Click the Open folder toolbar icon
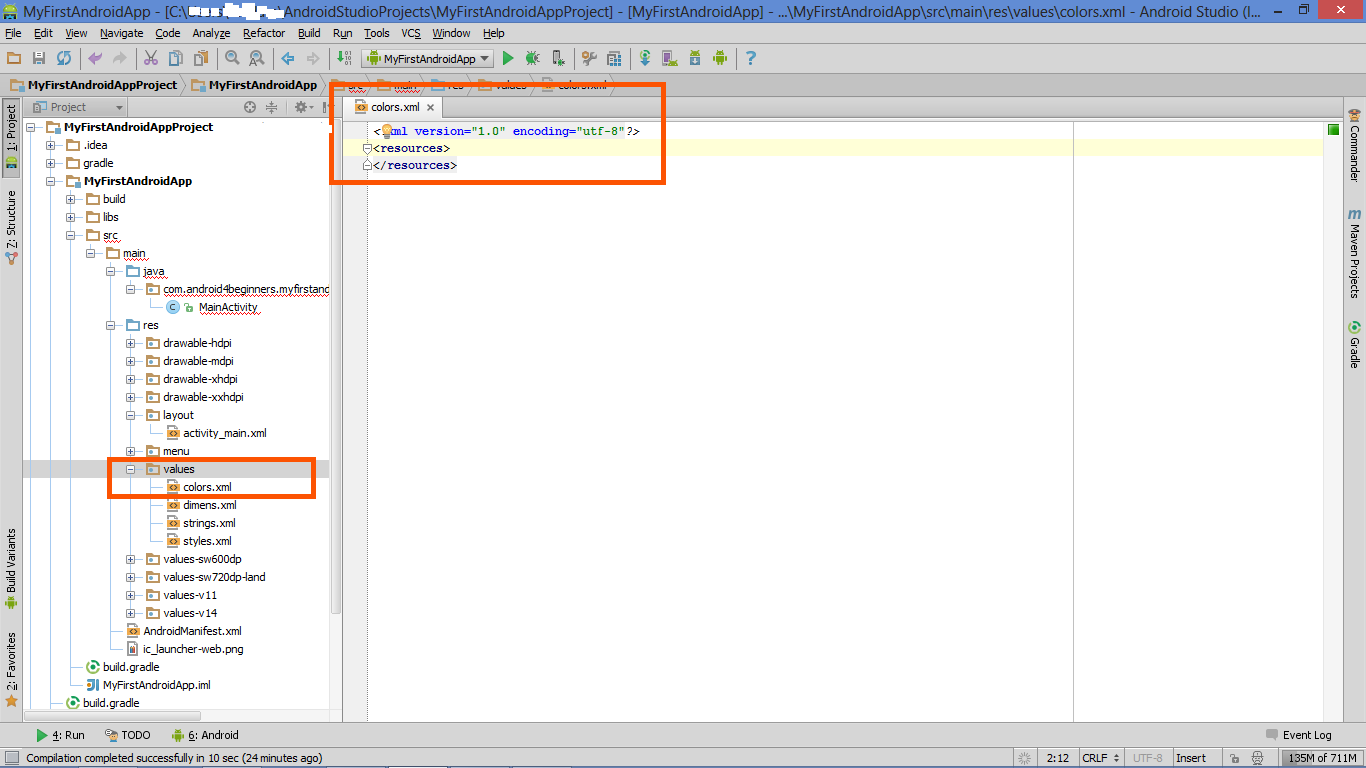Viewport: 1366px width, 768px height. pyautogui.click(x=15, y=59)
